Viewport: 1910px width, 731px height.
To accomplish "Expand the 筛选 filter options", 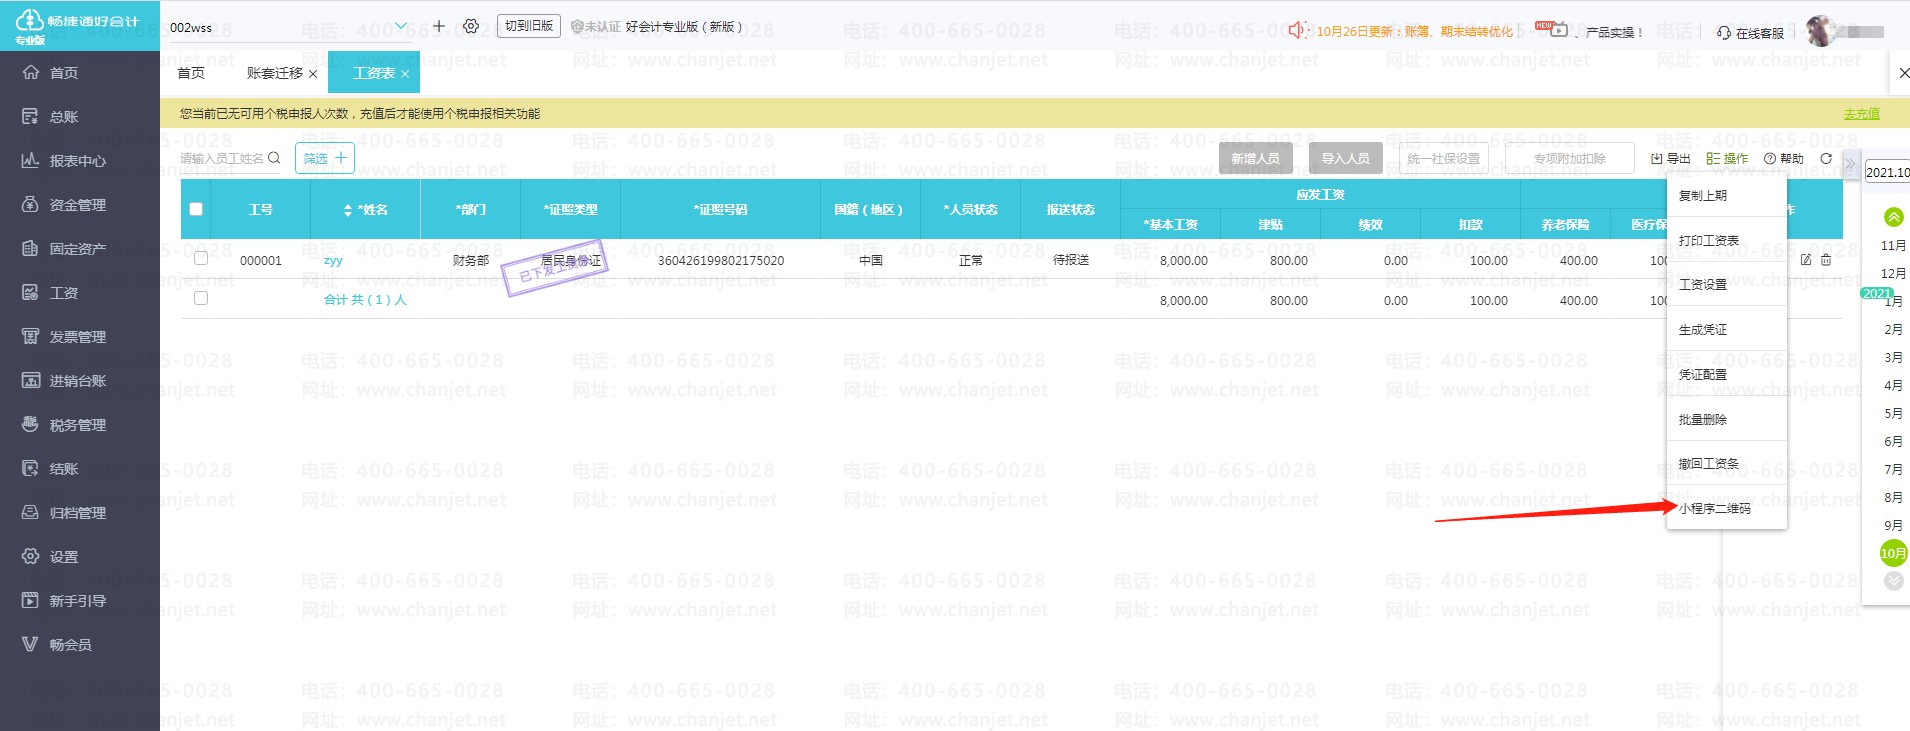I will tap(325, 158).
